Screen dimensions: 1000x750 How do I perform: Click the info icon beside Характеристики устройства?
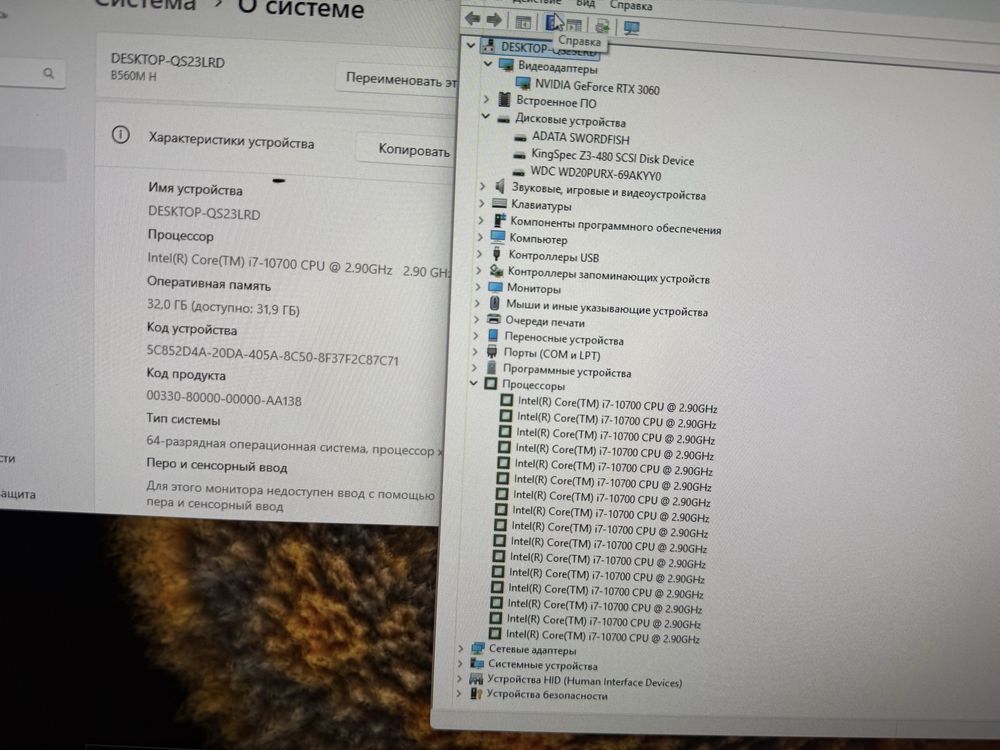pyautogui.click(x=121, y=135)
